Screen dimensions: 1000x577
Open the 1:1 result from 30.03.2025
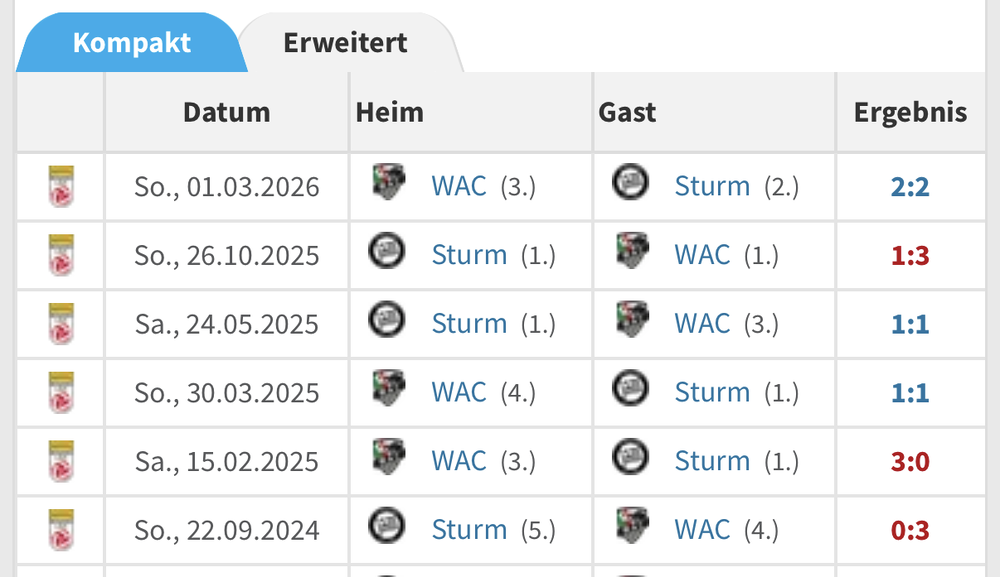910,393
